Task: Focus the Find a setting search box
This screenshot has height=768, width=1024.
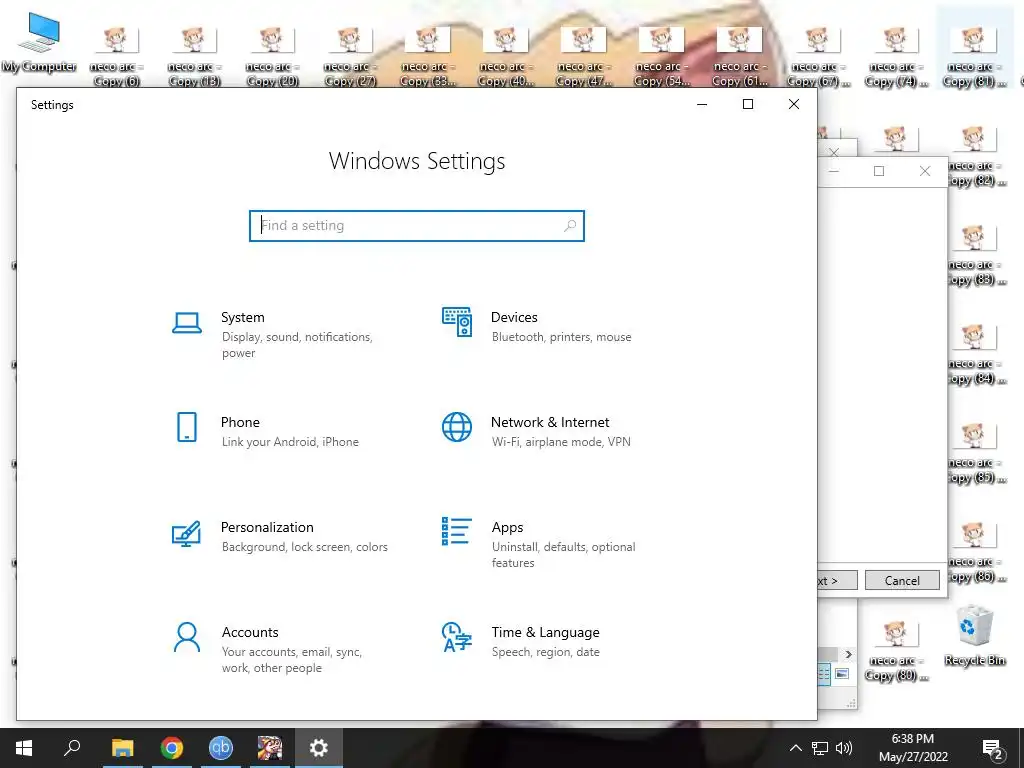Action: [x=417, y=225]
